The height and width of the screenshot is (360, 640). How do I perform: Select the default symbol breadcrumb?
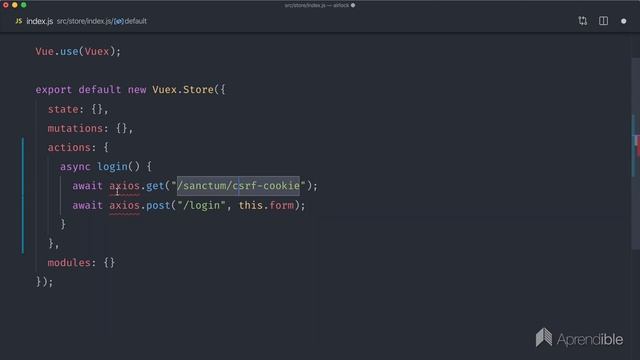(x=136, y=21)
